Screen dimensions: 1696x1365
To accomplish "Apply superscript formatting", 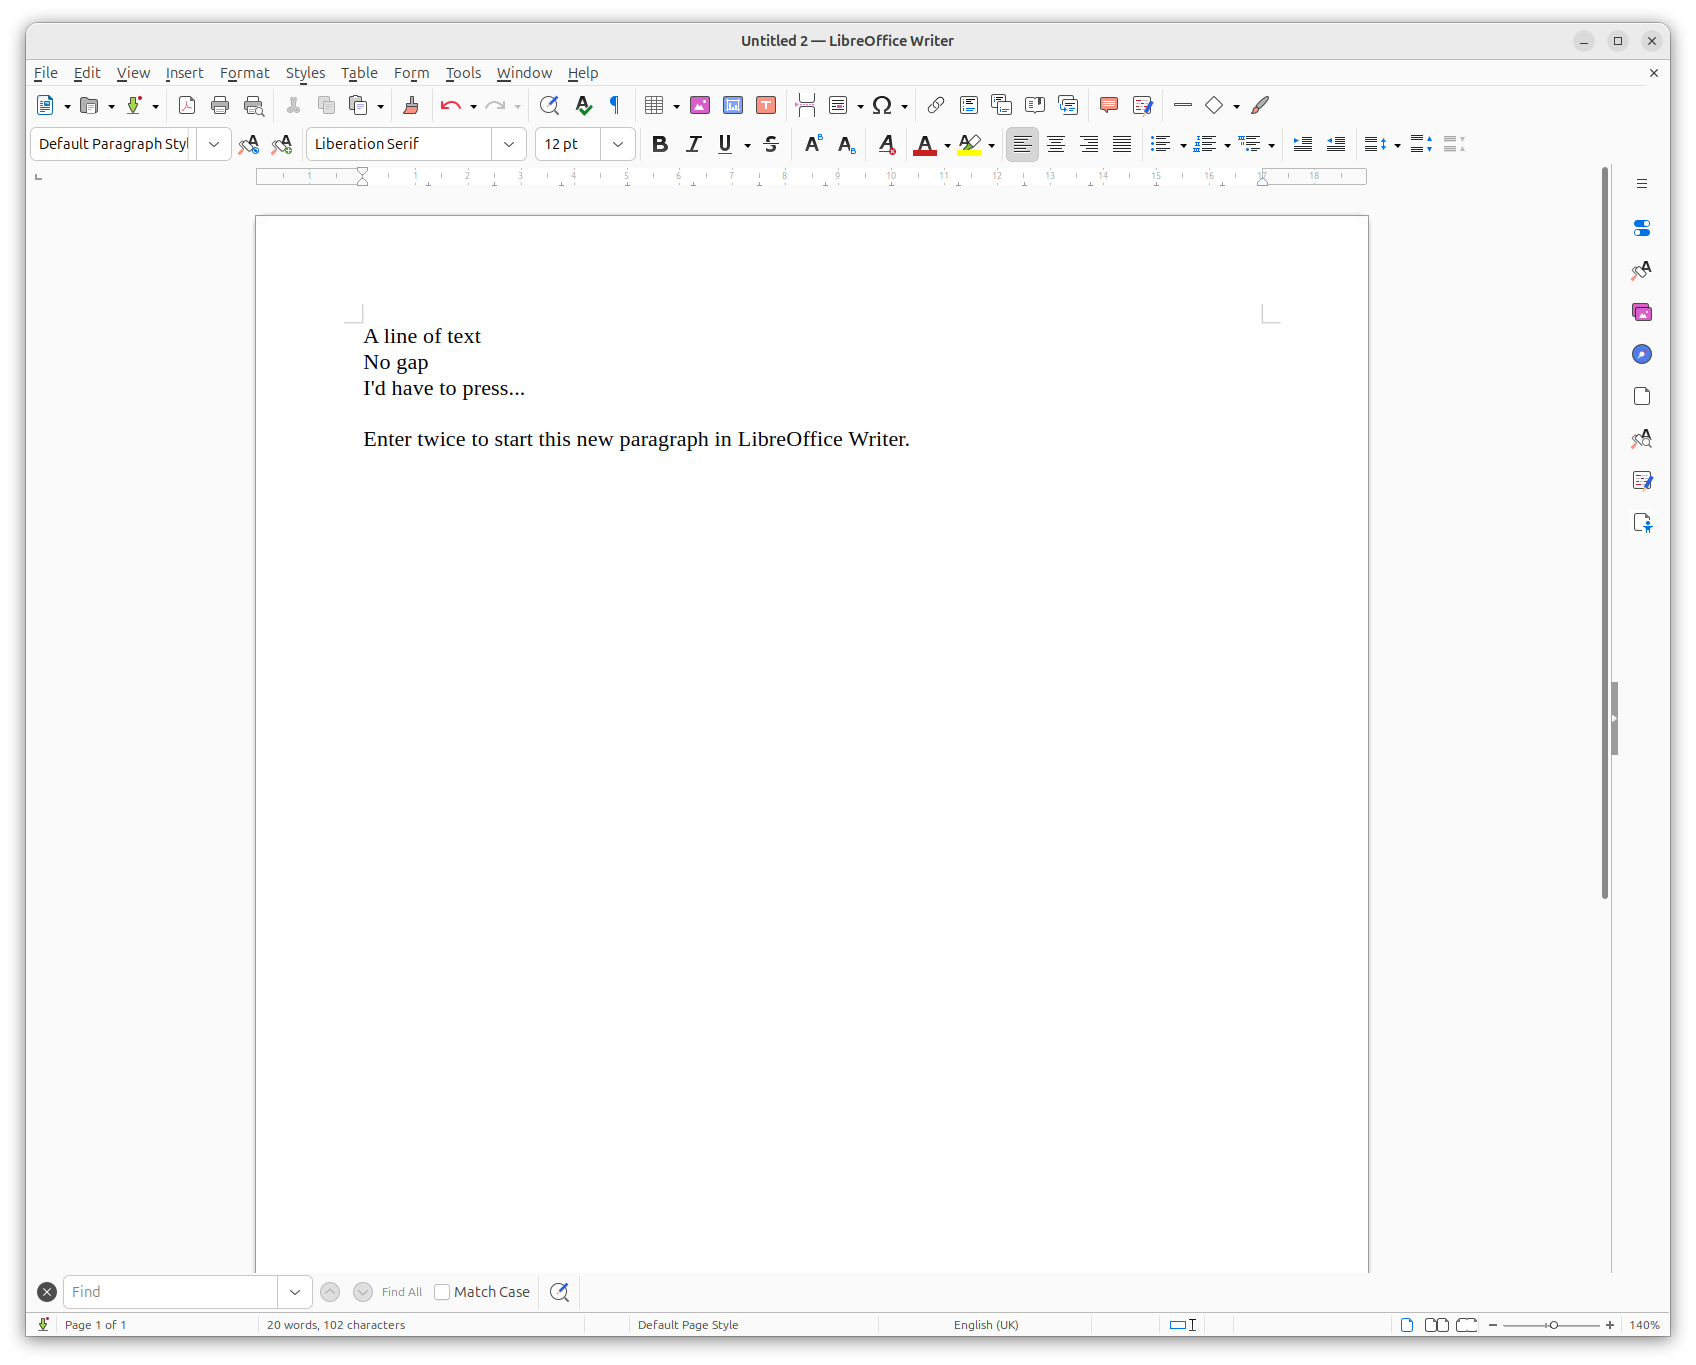I will point(813,144).
